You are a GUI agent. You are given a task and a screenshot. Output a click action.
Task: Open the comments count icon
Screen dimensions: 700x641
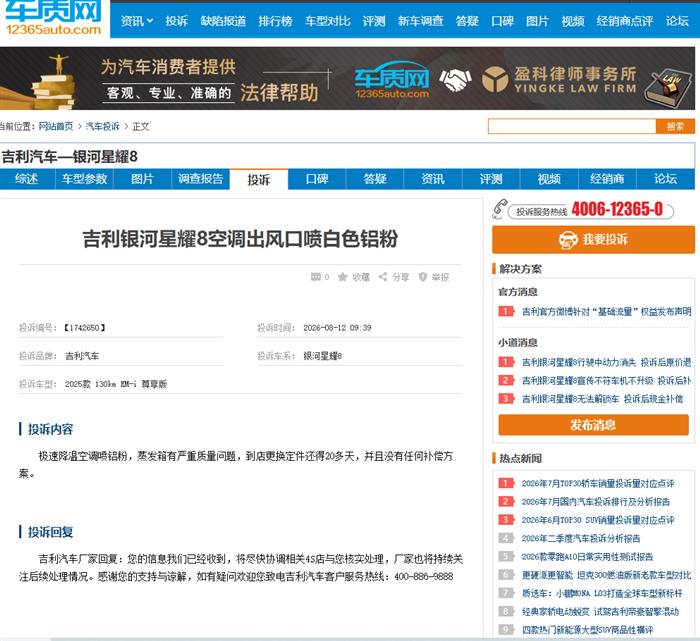[316, 277]
